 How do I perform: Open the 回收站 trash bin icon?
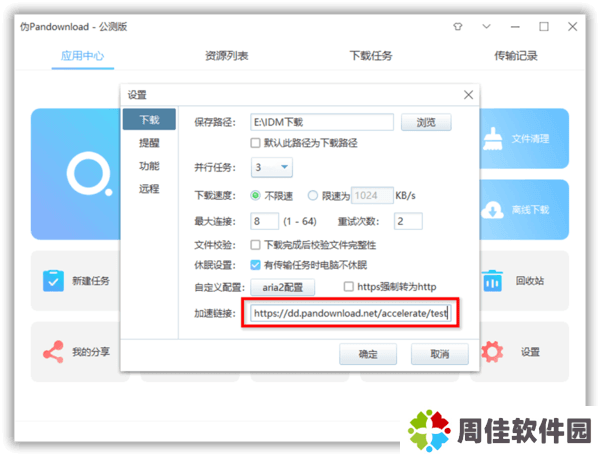tap(492, 281)
